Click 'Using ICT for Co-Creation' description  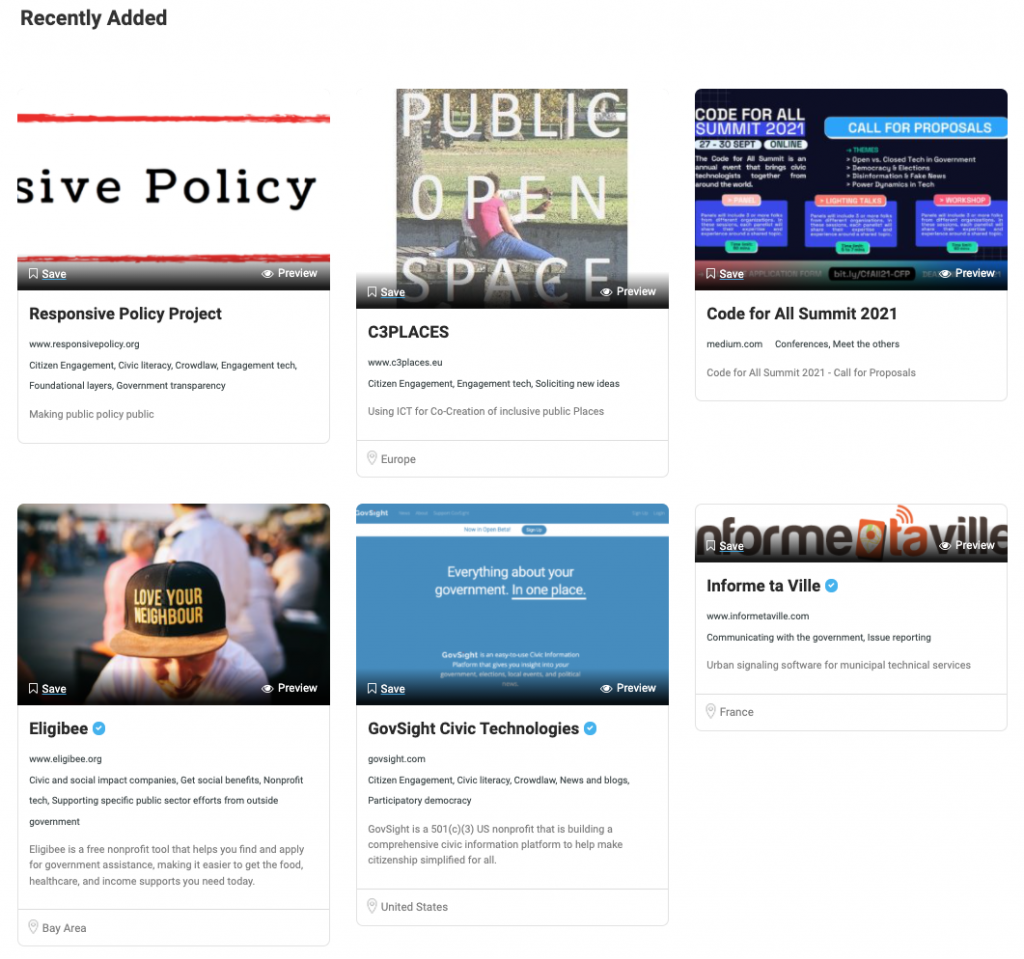(486, 412)
